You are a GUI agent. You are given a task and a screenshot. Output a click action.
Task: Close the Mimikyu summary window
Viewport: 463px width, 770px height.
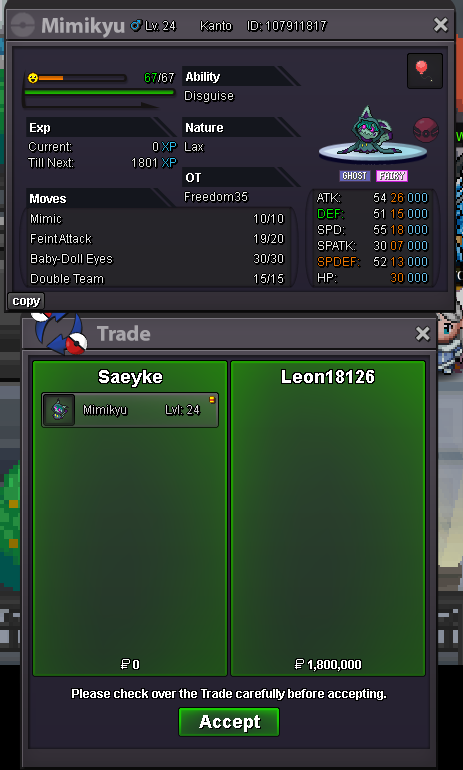440,25
